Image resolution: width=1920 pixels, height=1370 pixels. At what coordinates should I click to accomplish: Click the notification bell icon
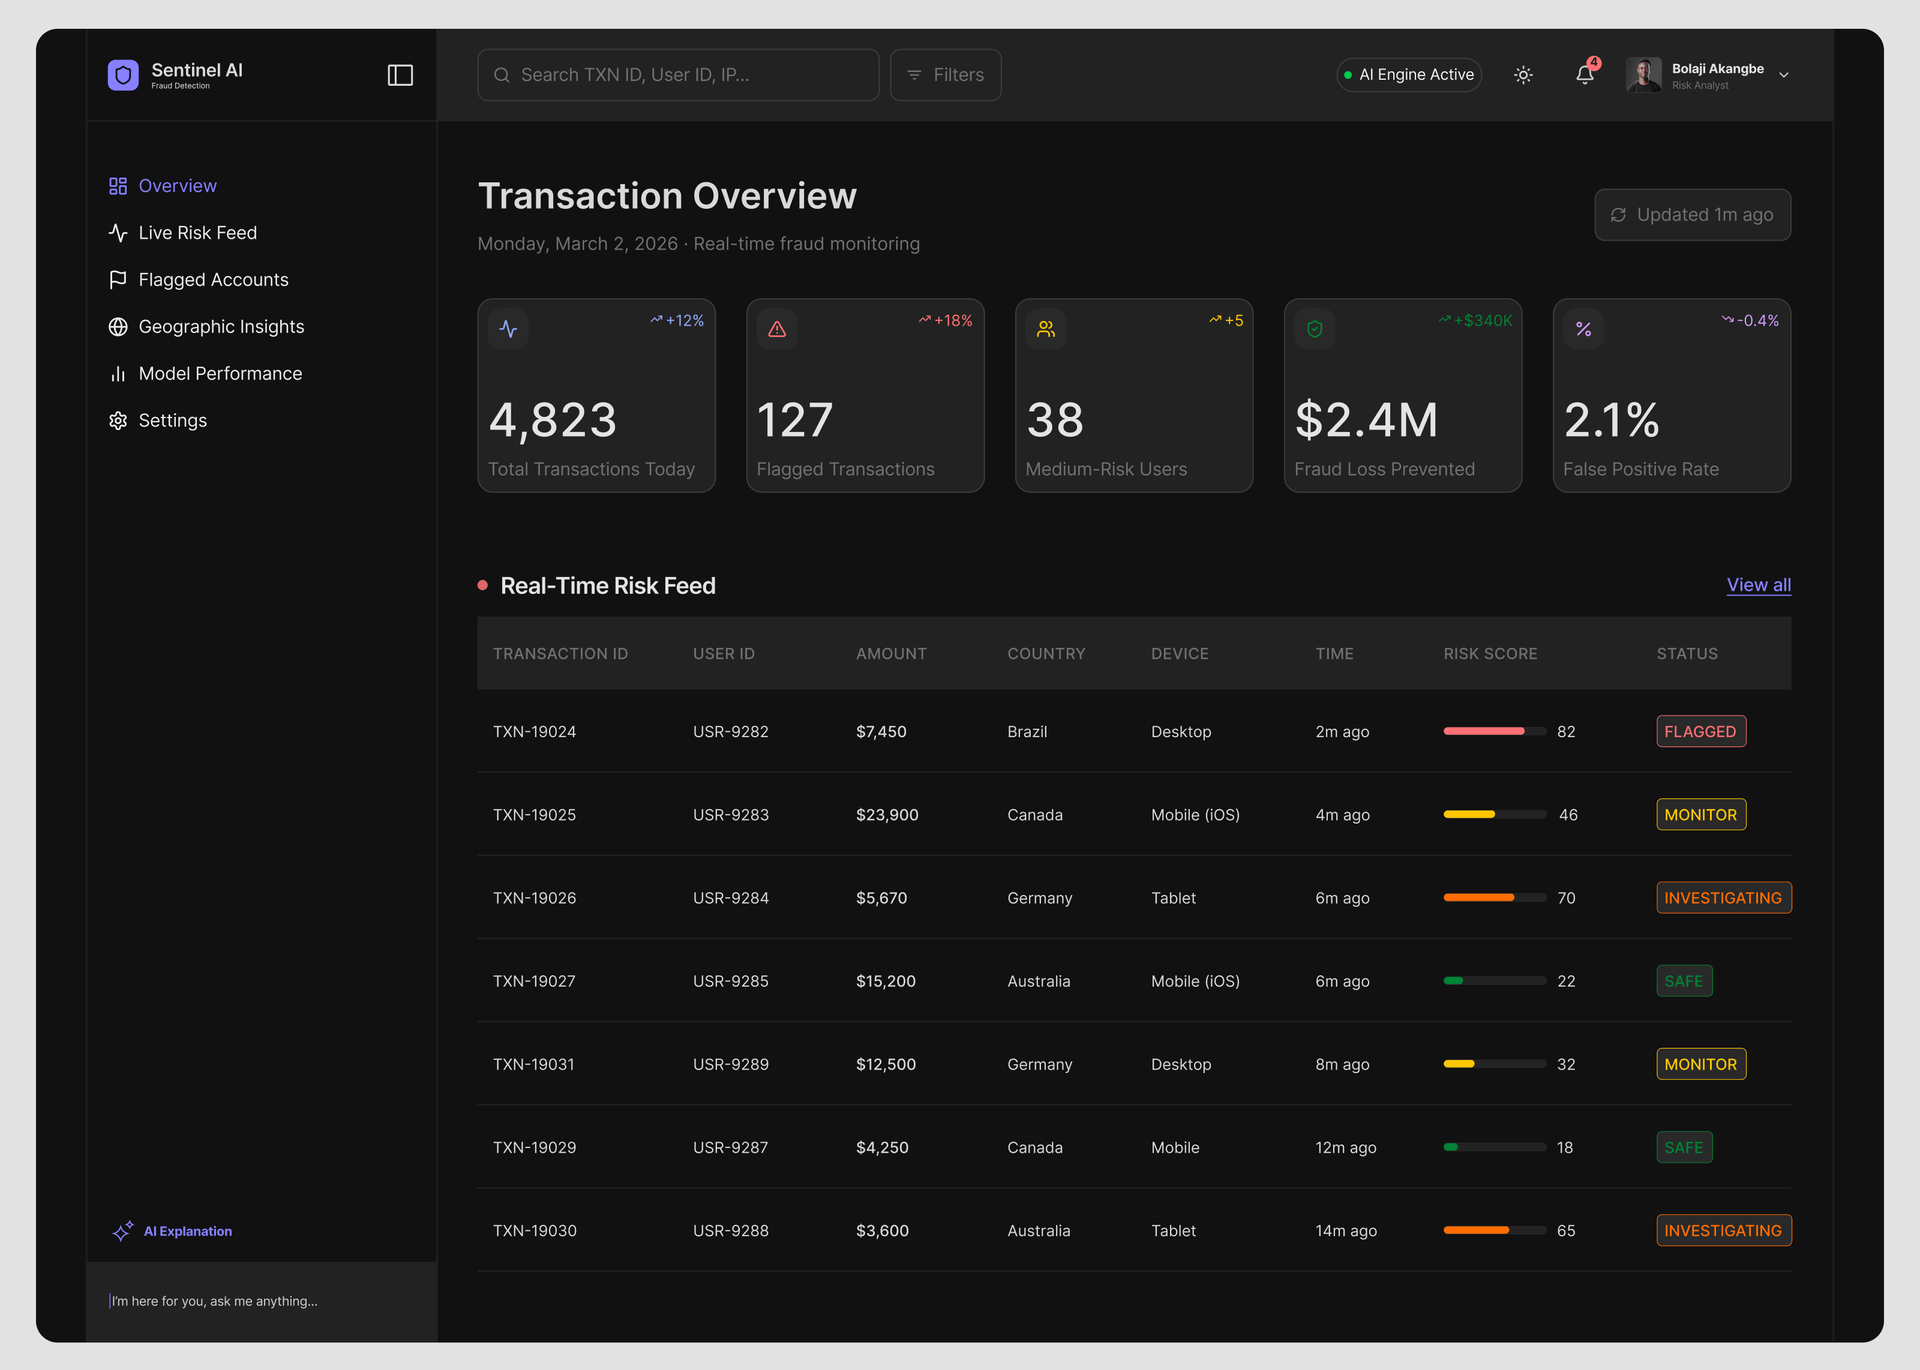pos(1584,75)
